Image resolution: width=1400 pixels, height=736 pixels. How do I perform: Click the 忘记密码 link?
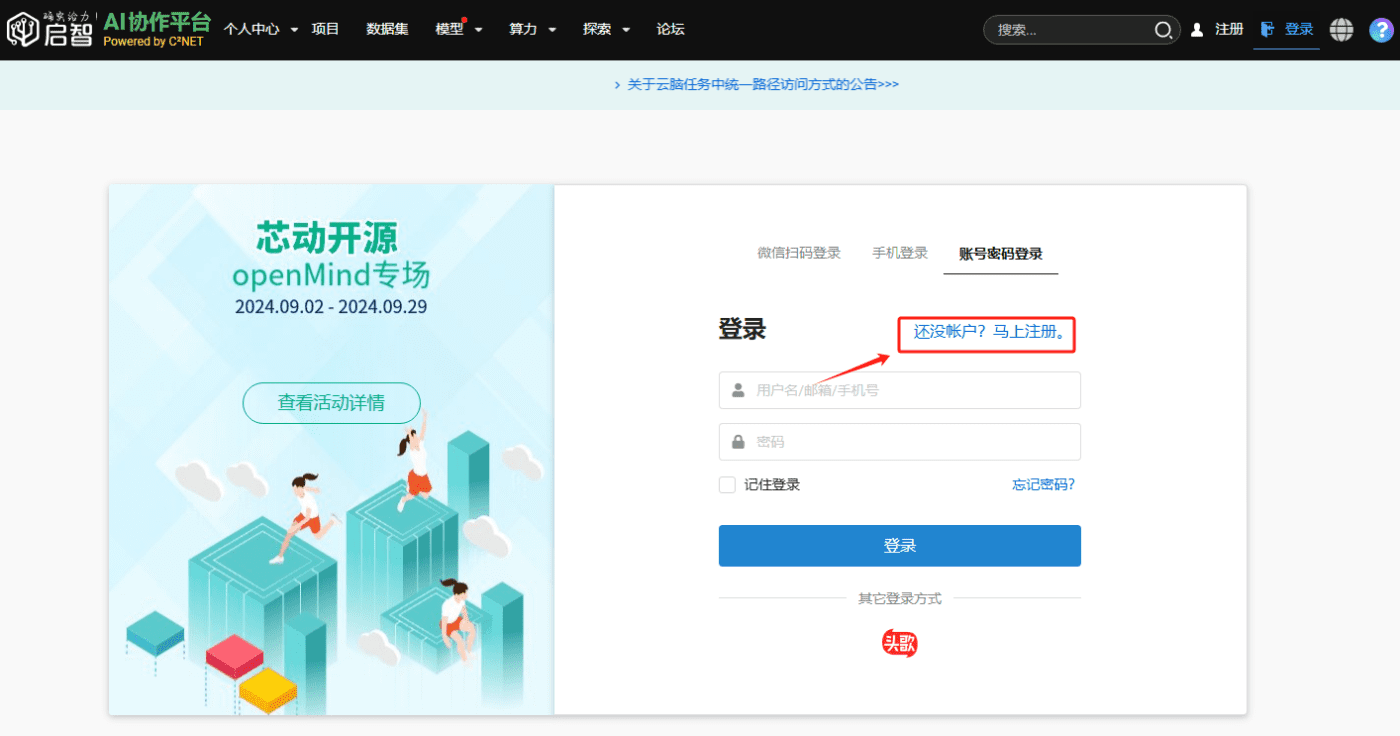[1044, 484]
